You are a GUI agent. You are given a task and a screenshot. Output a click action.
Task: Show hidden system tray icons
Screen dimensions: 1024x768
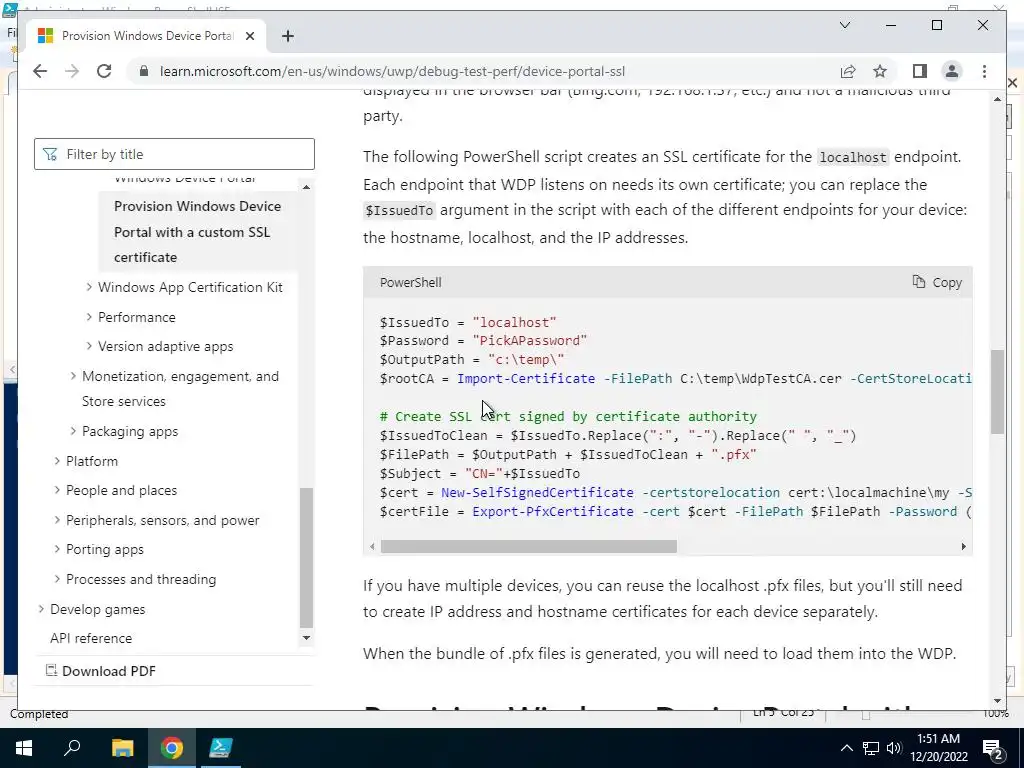[x=846, y=748]
